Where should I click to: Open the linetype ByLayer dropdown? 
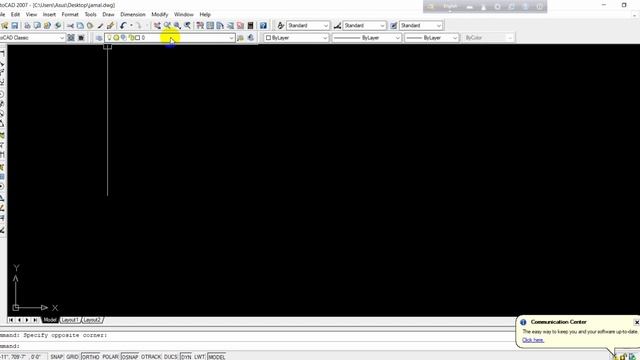click(x=397, y=38)
